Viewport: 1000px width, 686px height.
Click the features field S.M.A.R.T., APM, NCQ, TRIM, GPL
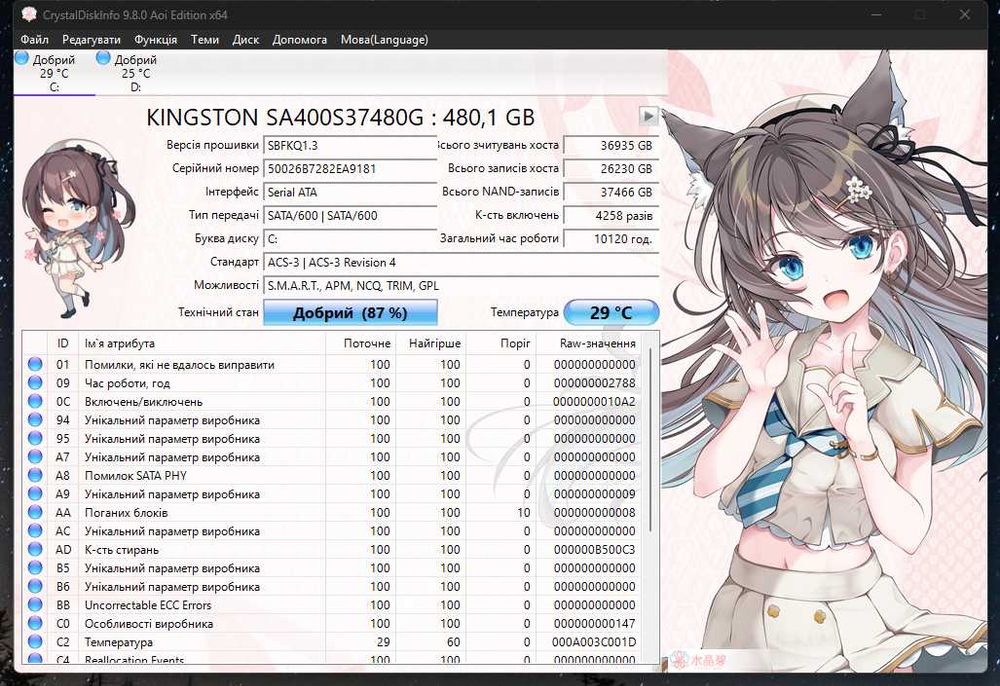pos(461,286)
